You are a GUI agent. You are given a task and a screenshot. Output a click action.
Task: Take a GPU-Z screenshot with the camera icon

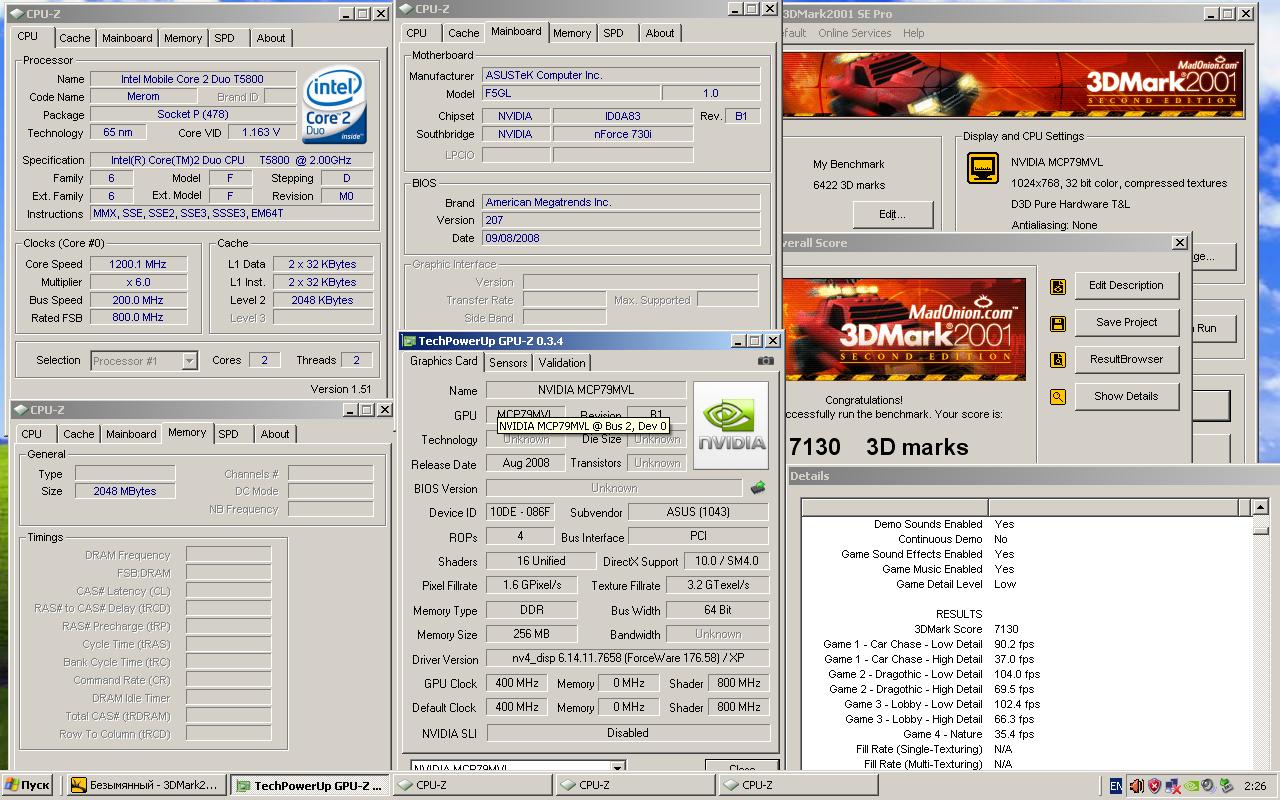click(x=765, y=361)
